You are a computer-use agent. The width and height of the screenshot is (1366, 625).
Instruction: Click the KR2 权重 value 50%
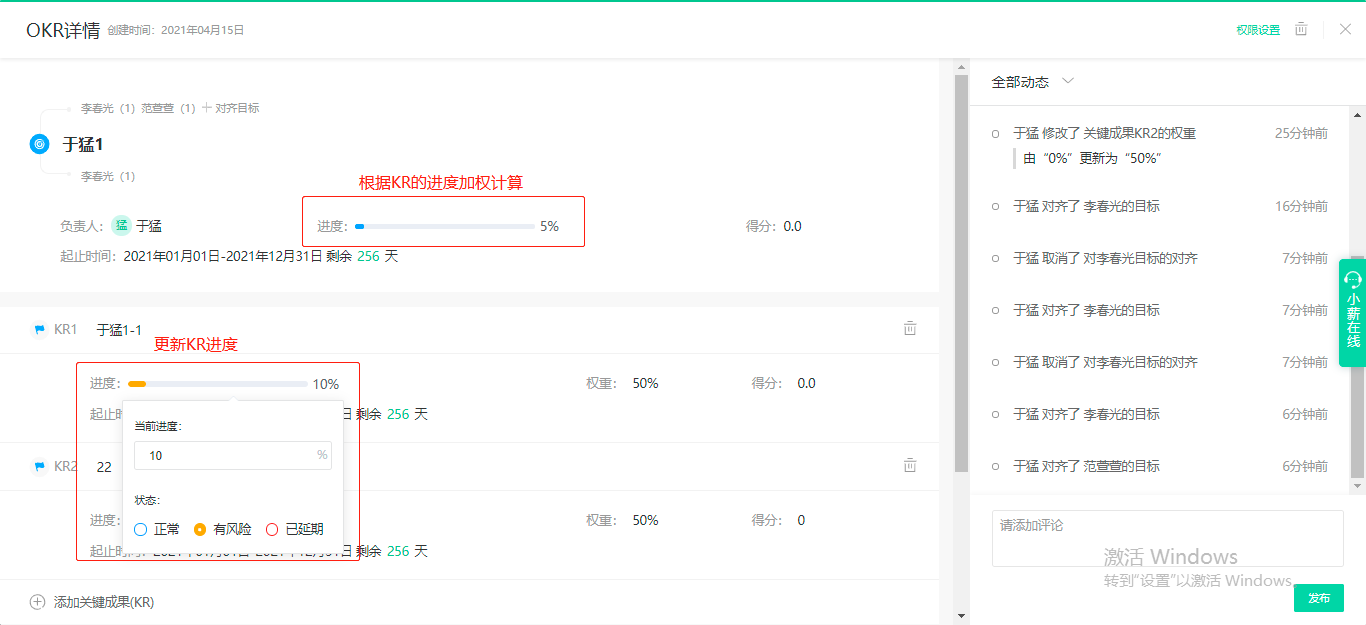click(645, 520)
